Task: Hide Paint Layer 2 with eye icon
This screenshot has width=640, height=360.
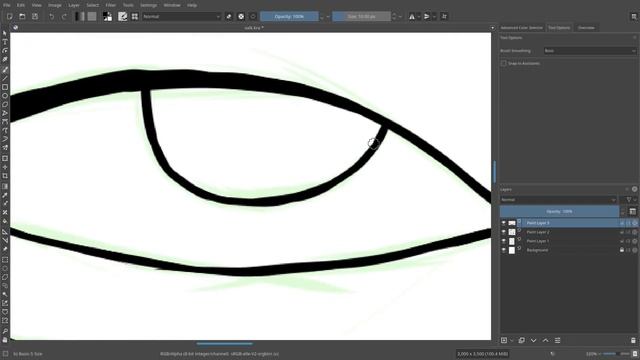Action: tap(504, 232)
